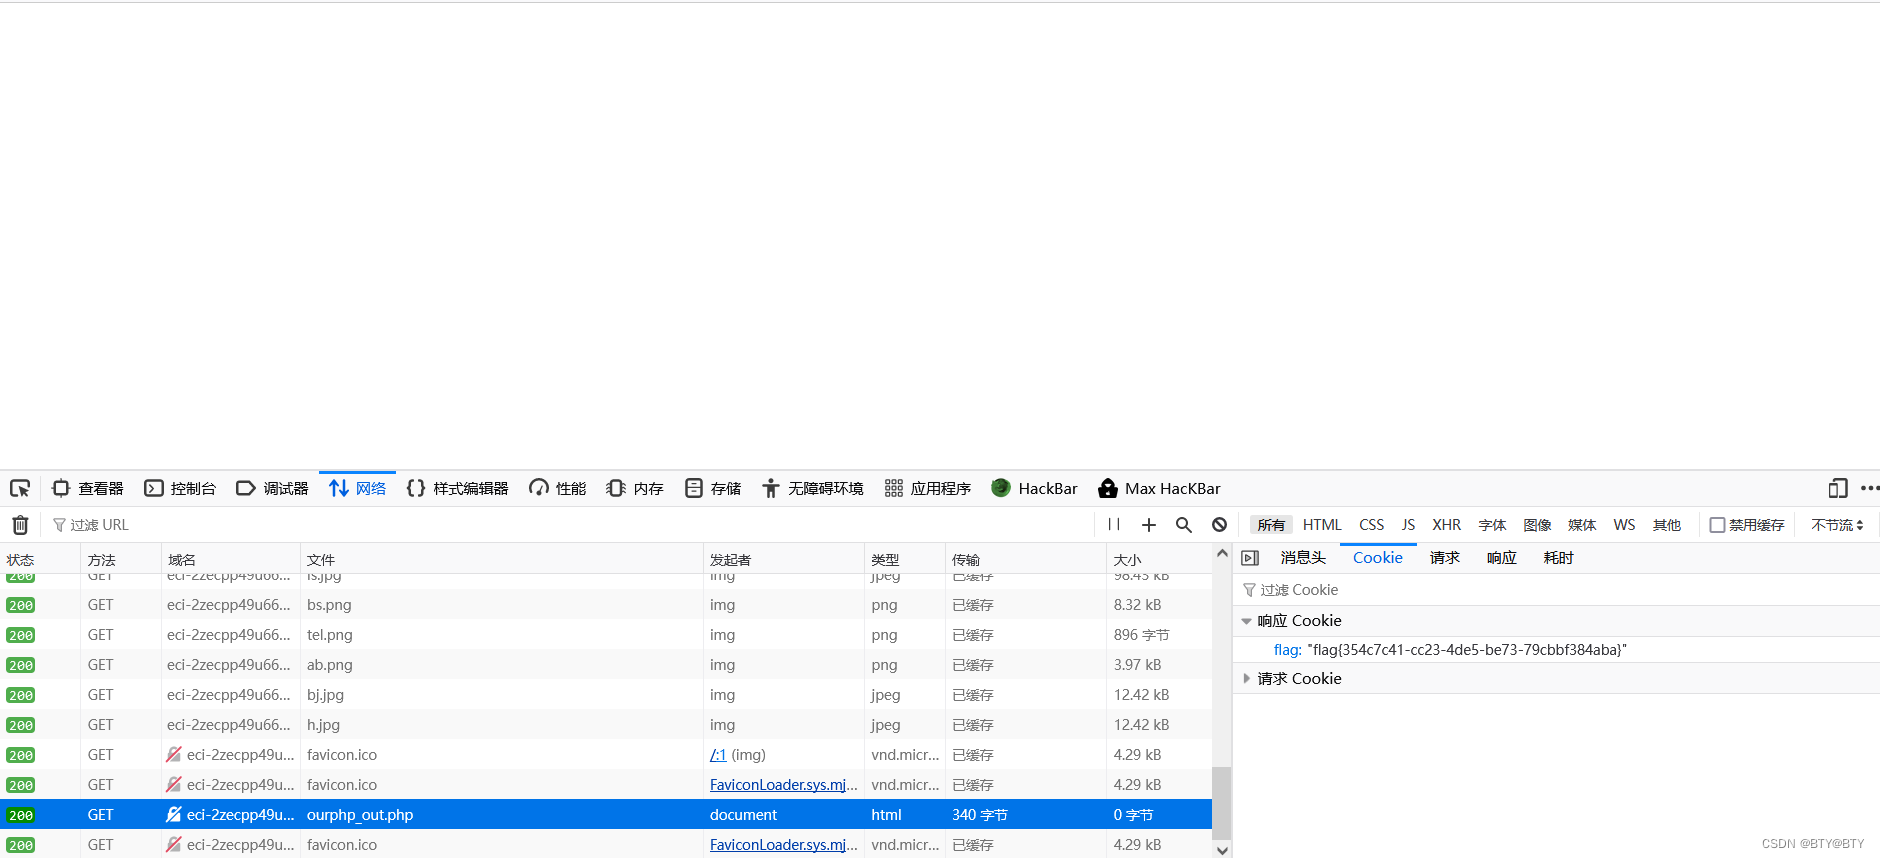The height and width of the screenshot is (858, 1880).
Task: Filter requests by WS
Action: click(x=1624, y=525)
